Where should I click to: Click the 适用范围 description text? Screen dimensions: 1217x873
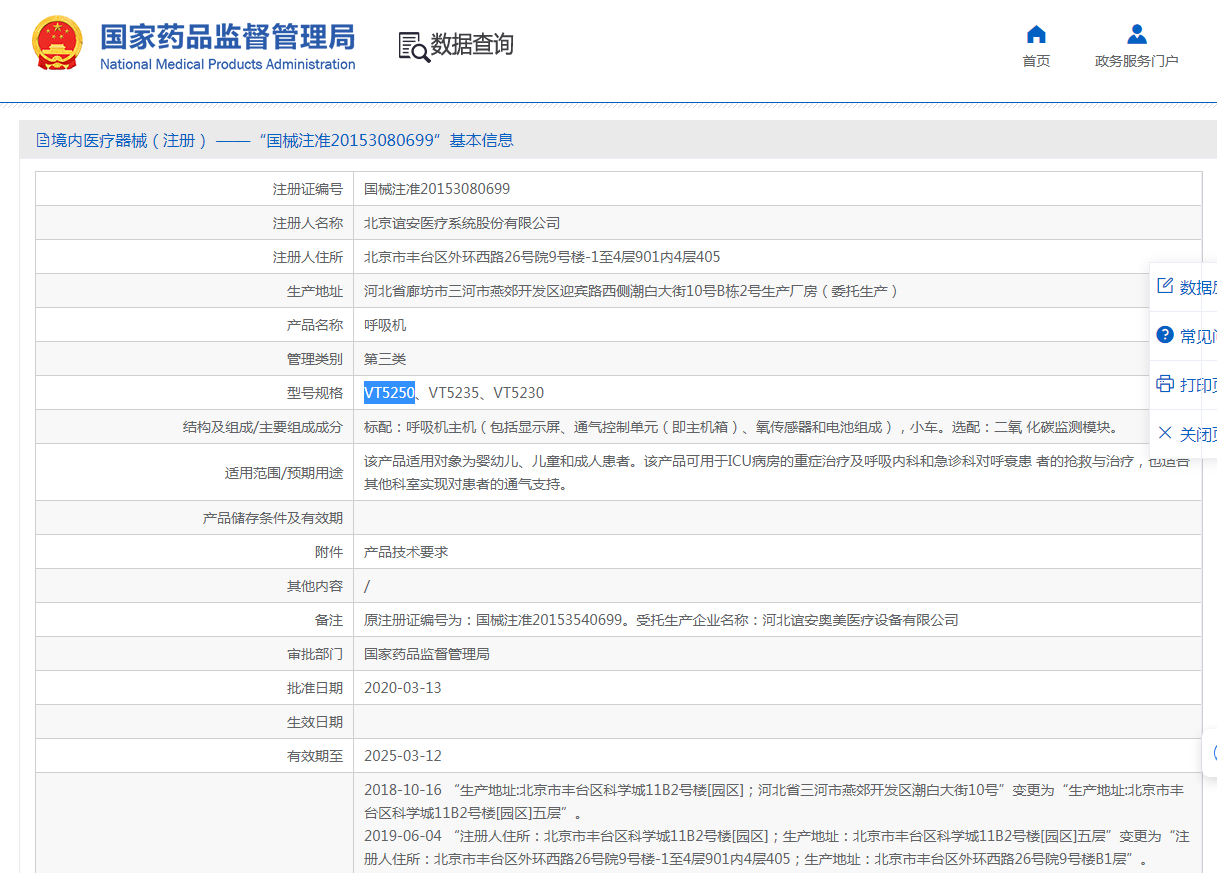pyautogui.click(x=777, y=473)
